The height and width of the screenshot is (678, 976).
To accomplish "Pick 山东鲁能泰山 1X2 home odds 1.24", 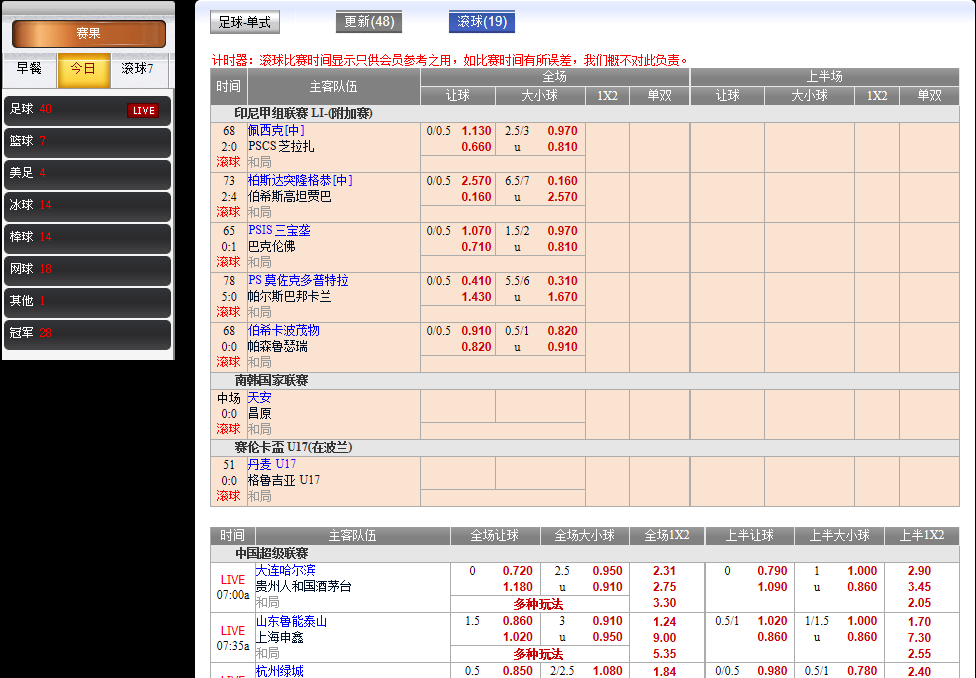I will click(665, 621).
